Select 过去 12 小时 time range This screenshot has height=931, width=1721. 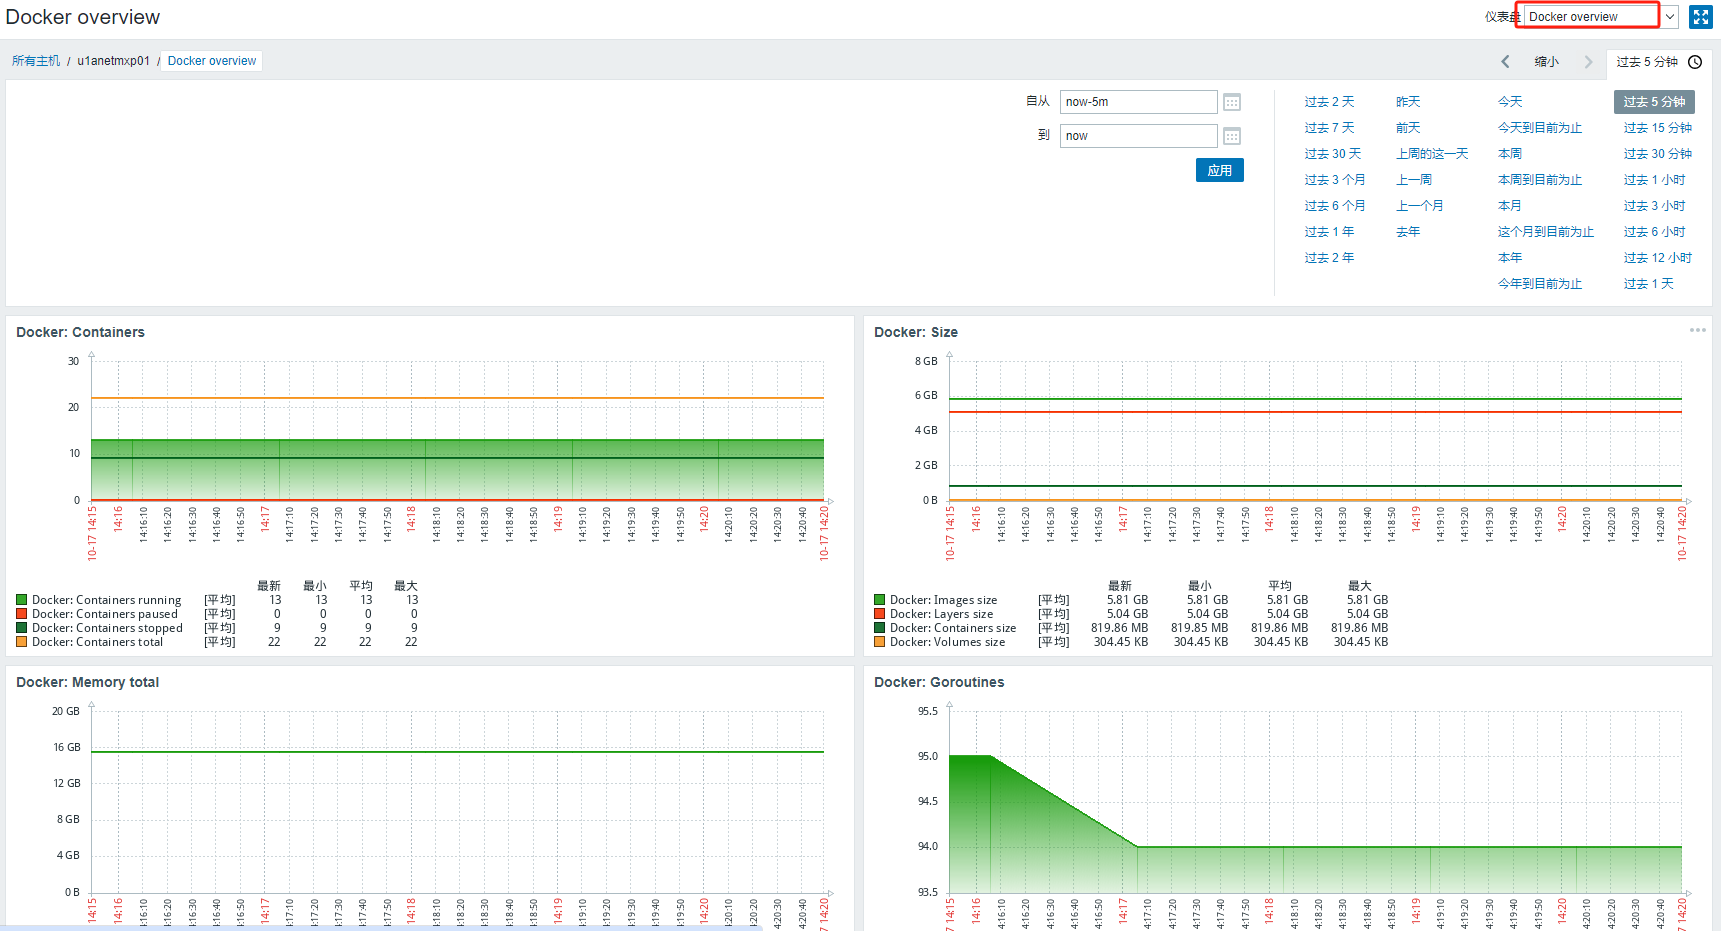coord(1658,258)
